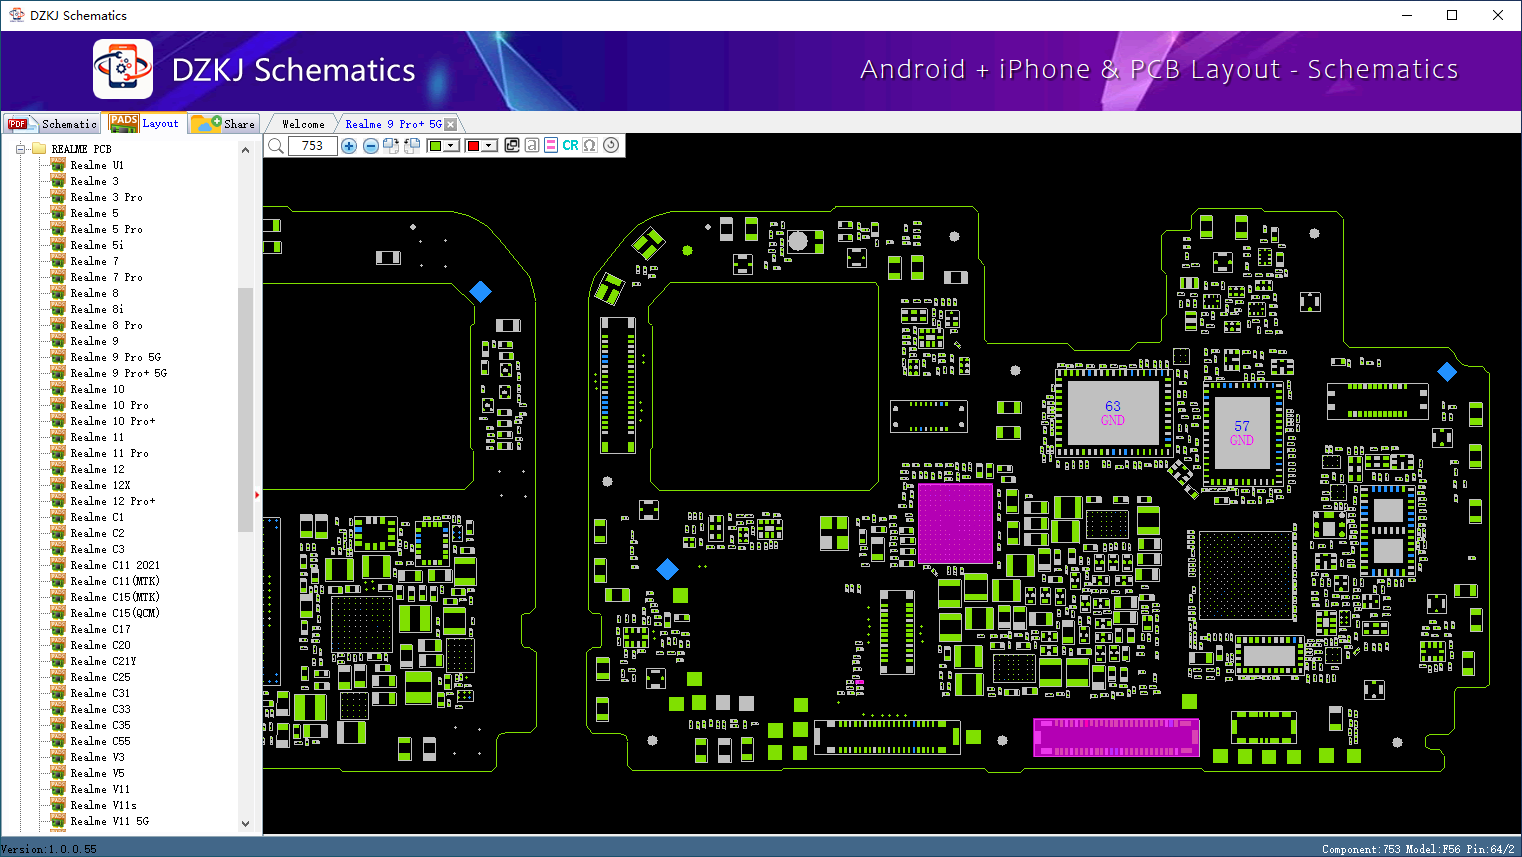
Task: Open Realme 9 Pro 5G in the tree
Action: [x=116, y=357]
